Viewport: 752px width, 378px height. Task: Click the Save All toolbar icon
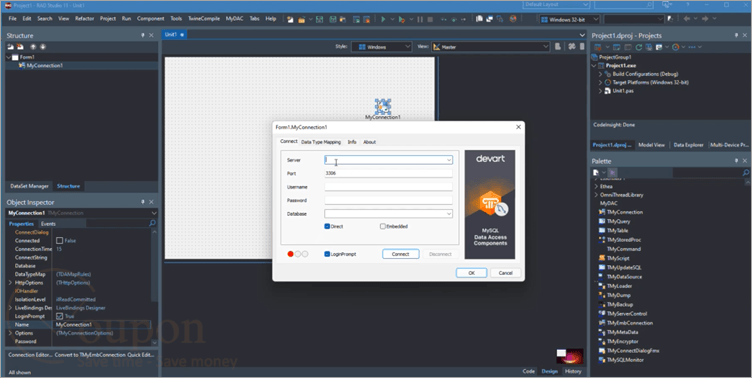tap(333, 19)
